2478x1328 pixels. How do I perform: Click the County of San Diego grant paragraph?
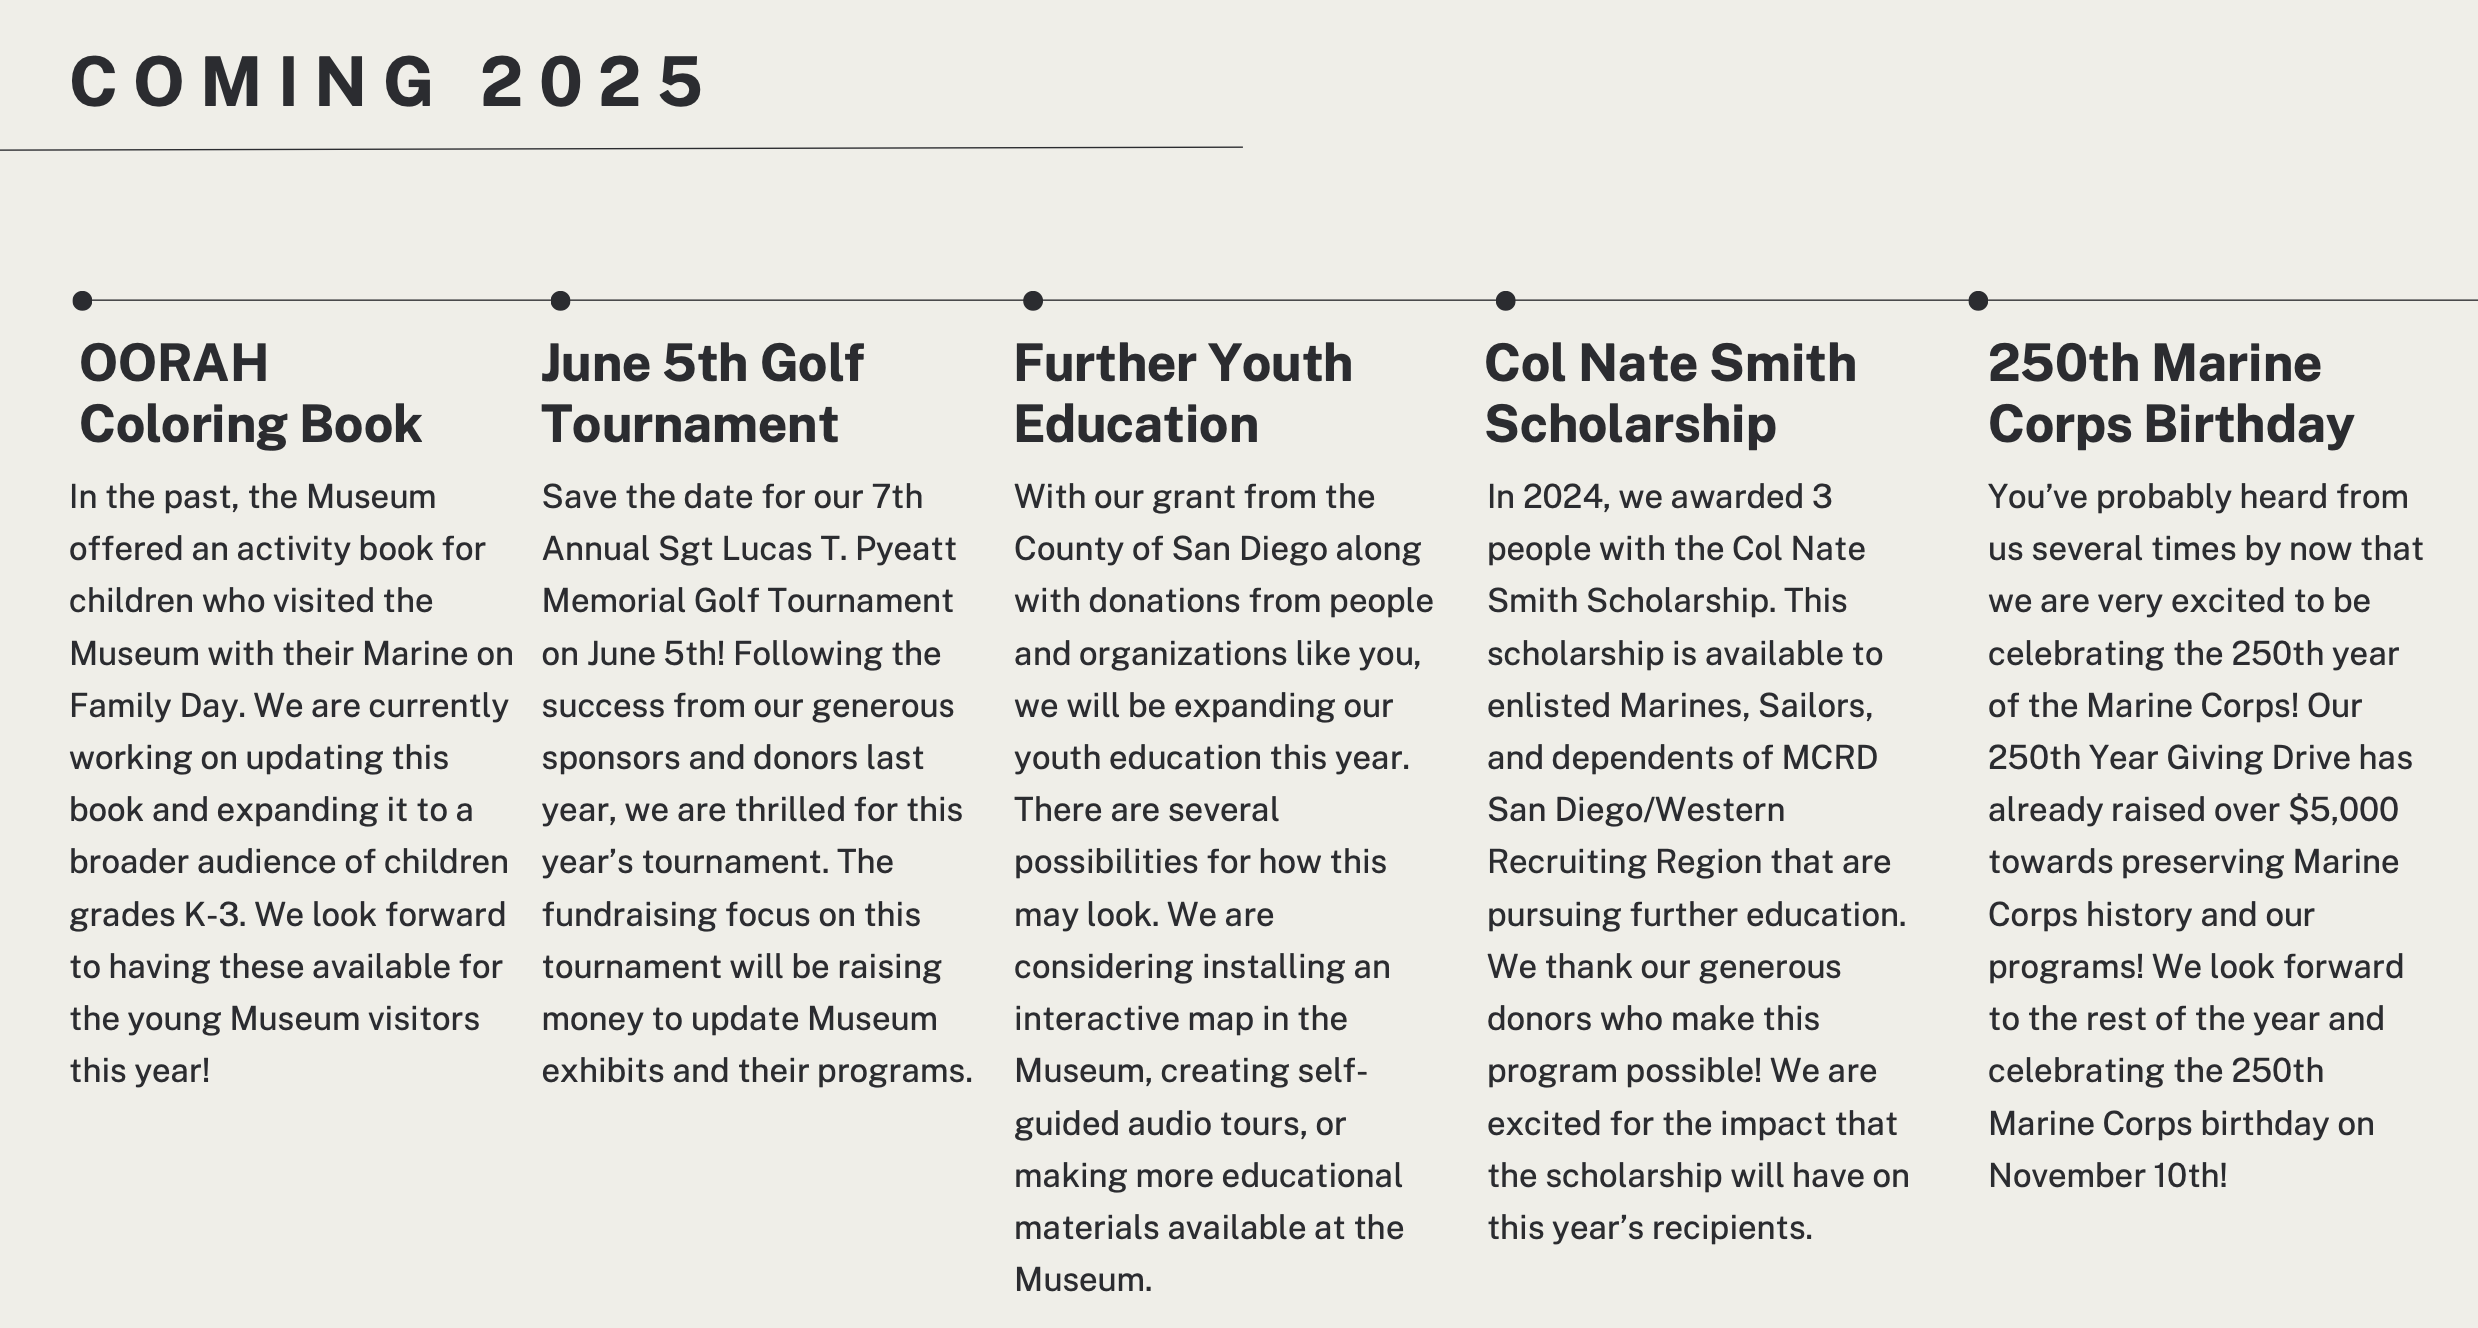pos(1220,887)
